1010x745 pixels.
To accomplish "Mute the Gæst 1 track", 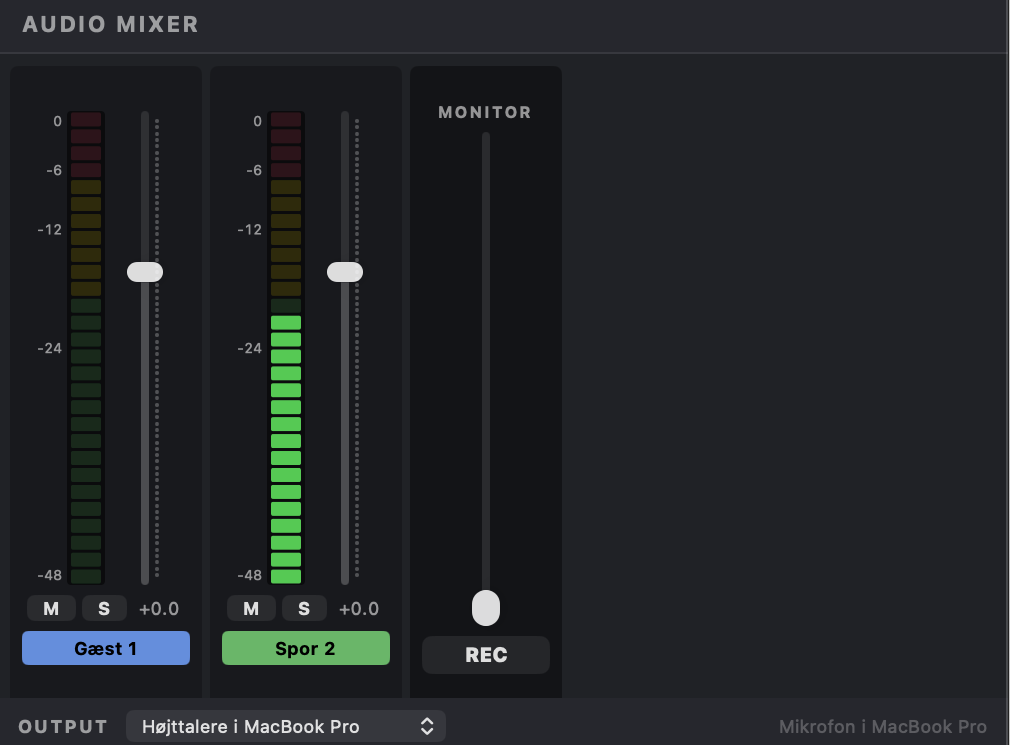I will tap(52, 608).
